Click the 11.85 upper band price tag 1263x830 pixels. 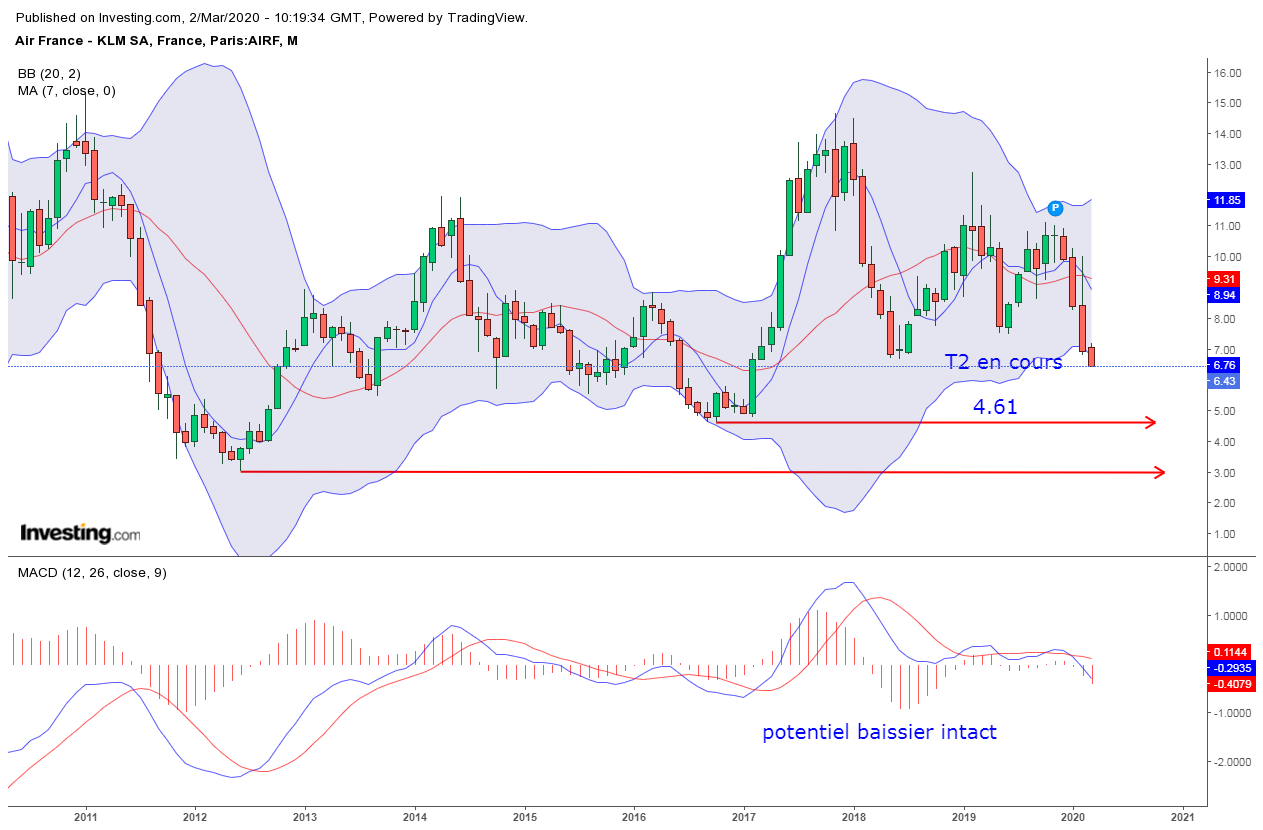[1225, 200]
